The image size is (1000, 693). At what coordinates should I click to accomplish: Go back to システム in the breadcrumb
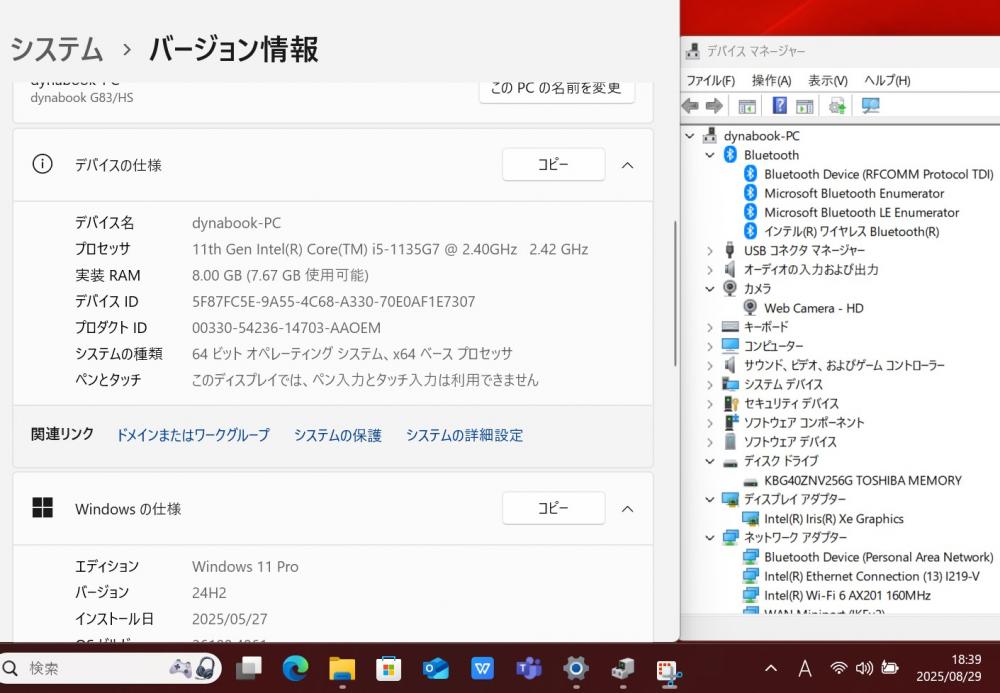pyautogui.click(x=56, y=49)
